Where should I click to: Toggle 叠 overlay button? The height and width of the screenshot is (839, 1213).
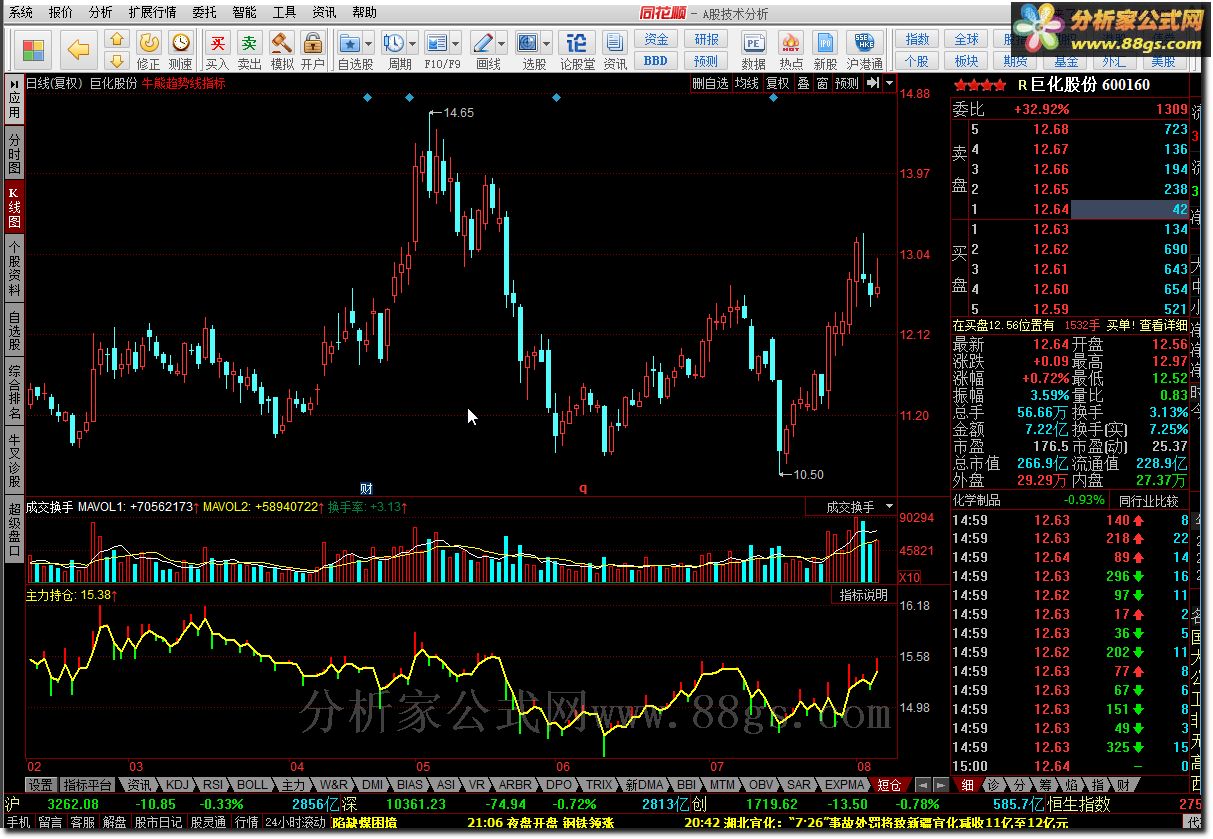pos(803,83)
